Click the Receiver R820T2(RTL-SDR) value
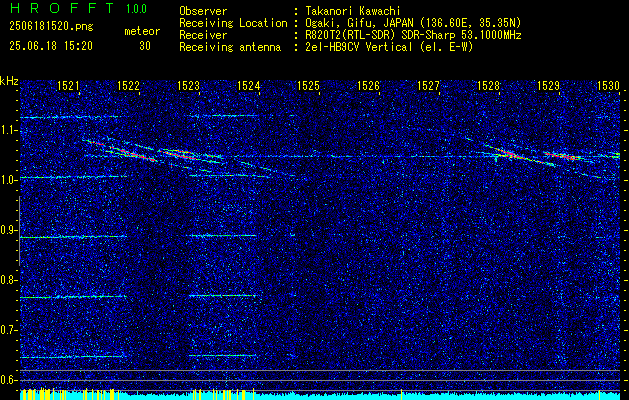The image size is (629, 400). 413,35
